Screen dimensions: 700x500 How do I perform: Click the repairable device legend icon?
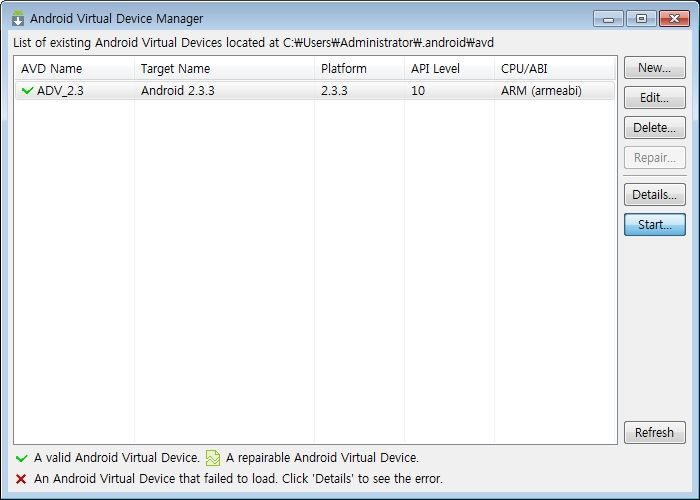[213, 458]
